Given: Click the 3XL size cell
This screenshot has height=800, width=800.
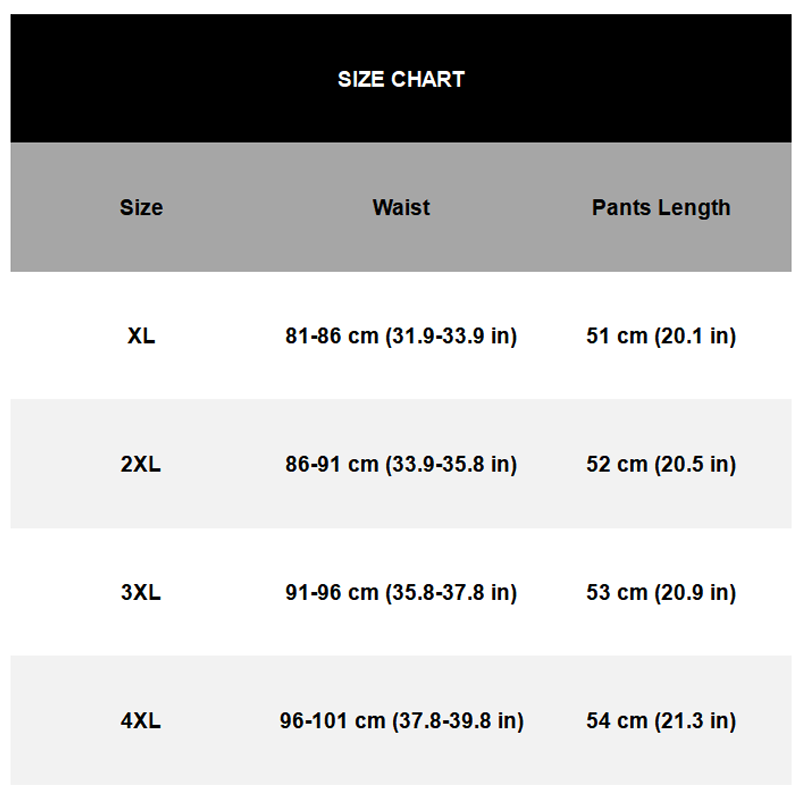Looking at the screenshot, I should tap(141, 592).
